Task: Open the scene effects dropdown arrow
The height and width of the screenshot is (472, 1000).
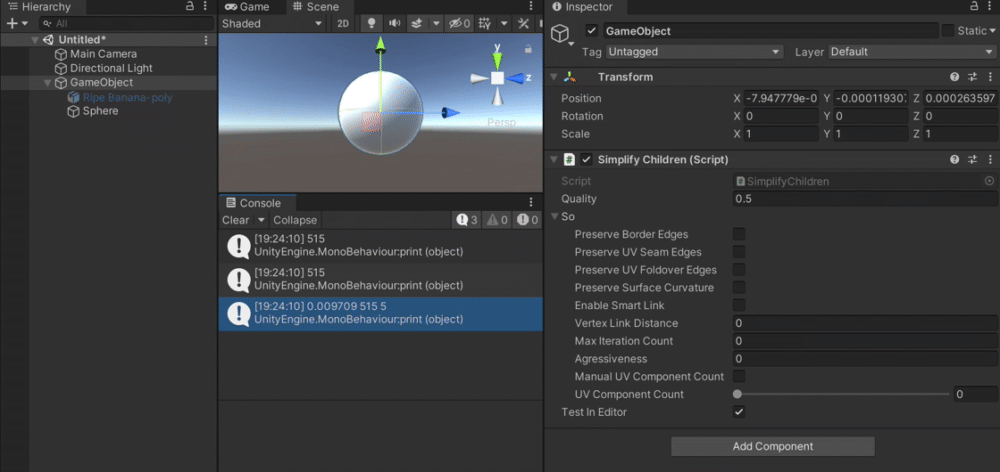Action: pos(436,24)
